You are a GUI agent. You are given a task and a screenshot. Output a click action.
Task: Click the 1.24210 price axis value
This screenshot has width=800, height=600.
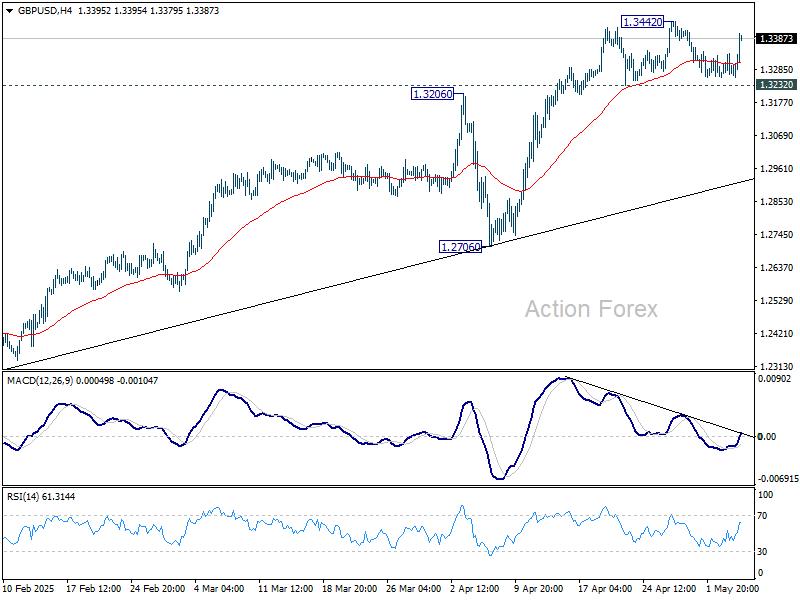click(777, 334)
